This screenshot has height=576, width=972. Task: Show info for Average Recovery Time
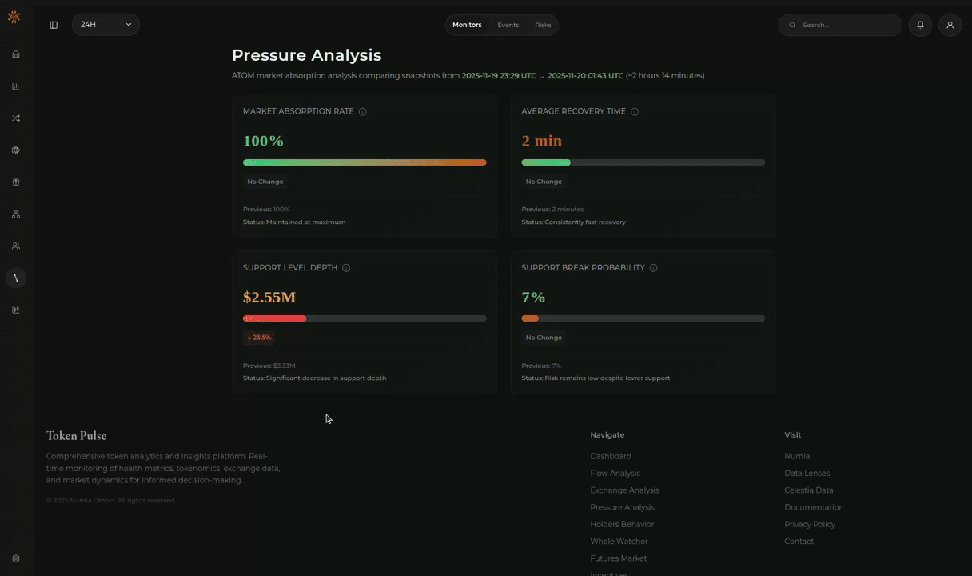(x=635, y=112)
